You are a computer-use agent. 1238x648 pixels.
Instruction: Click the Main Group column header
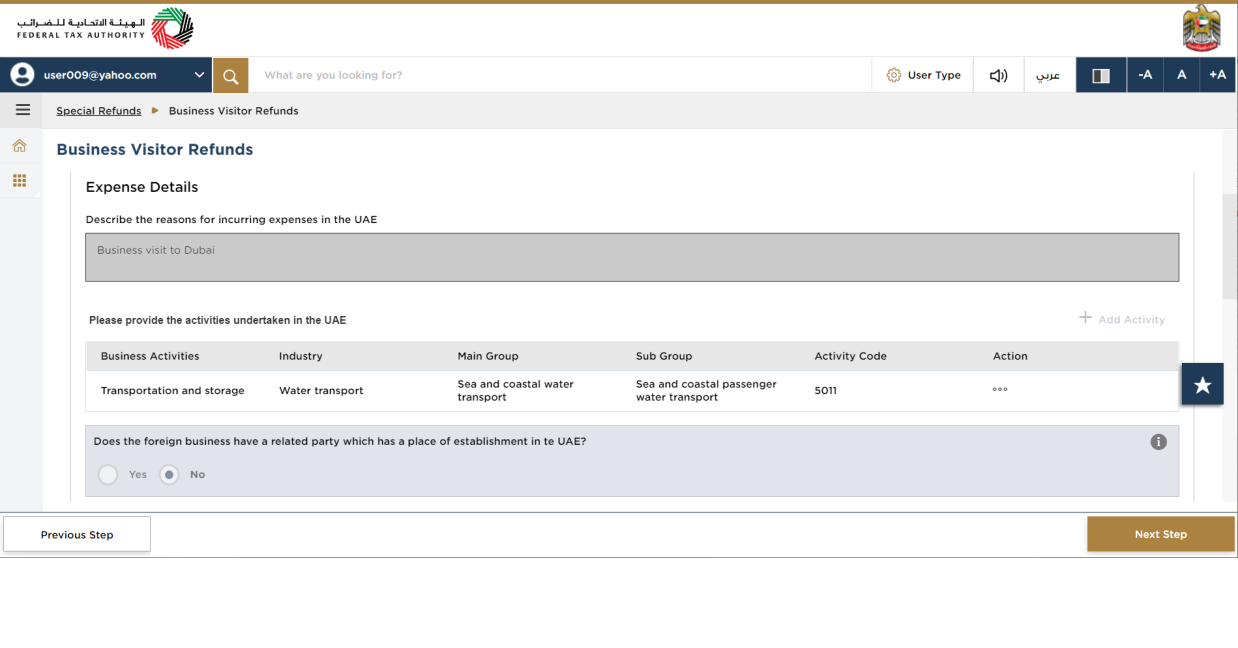(488, 356)
